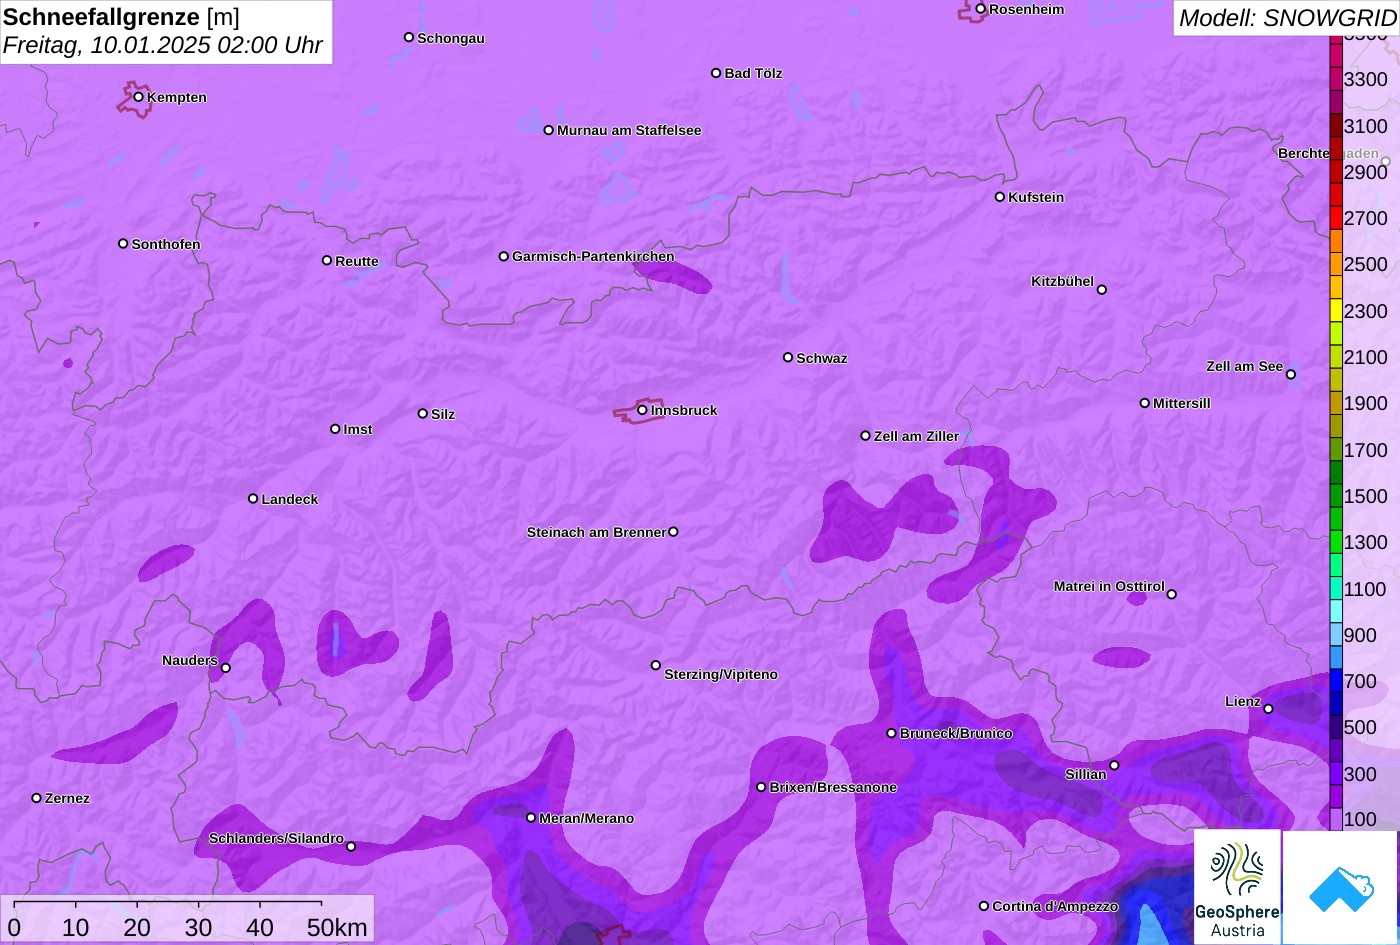The height and width of the screenshot is (945, 1400).
Task: Open the GeoSphere Austria logo
Action: coord(1237,887)
